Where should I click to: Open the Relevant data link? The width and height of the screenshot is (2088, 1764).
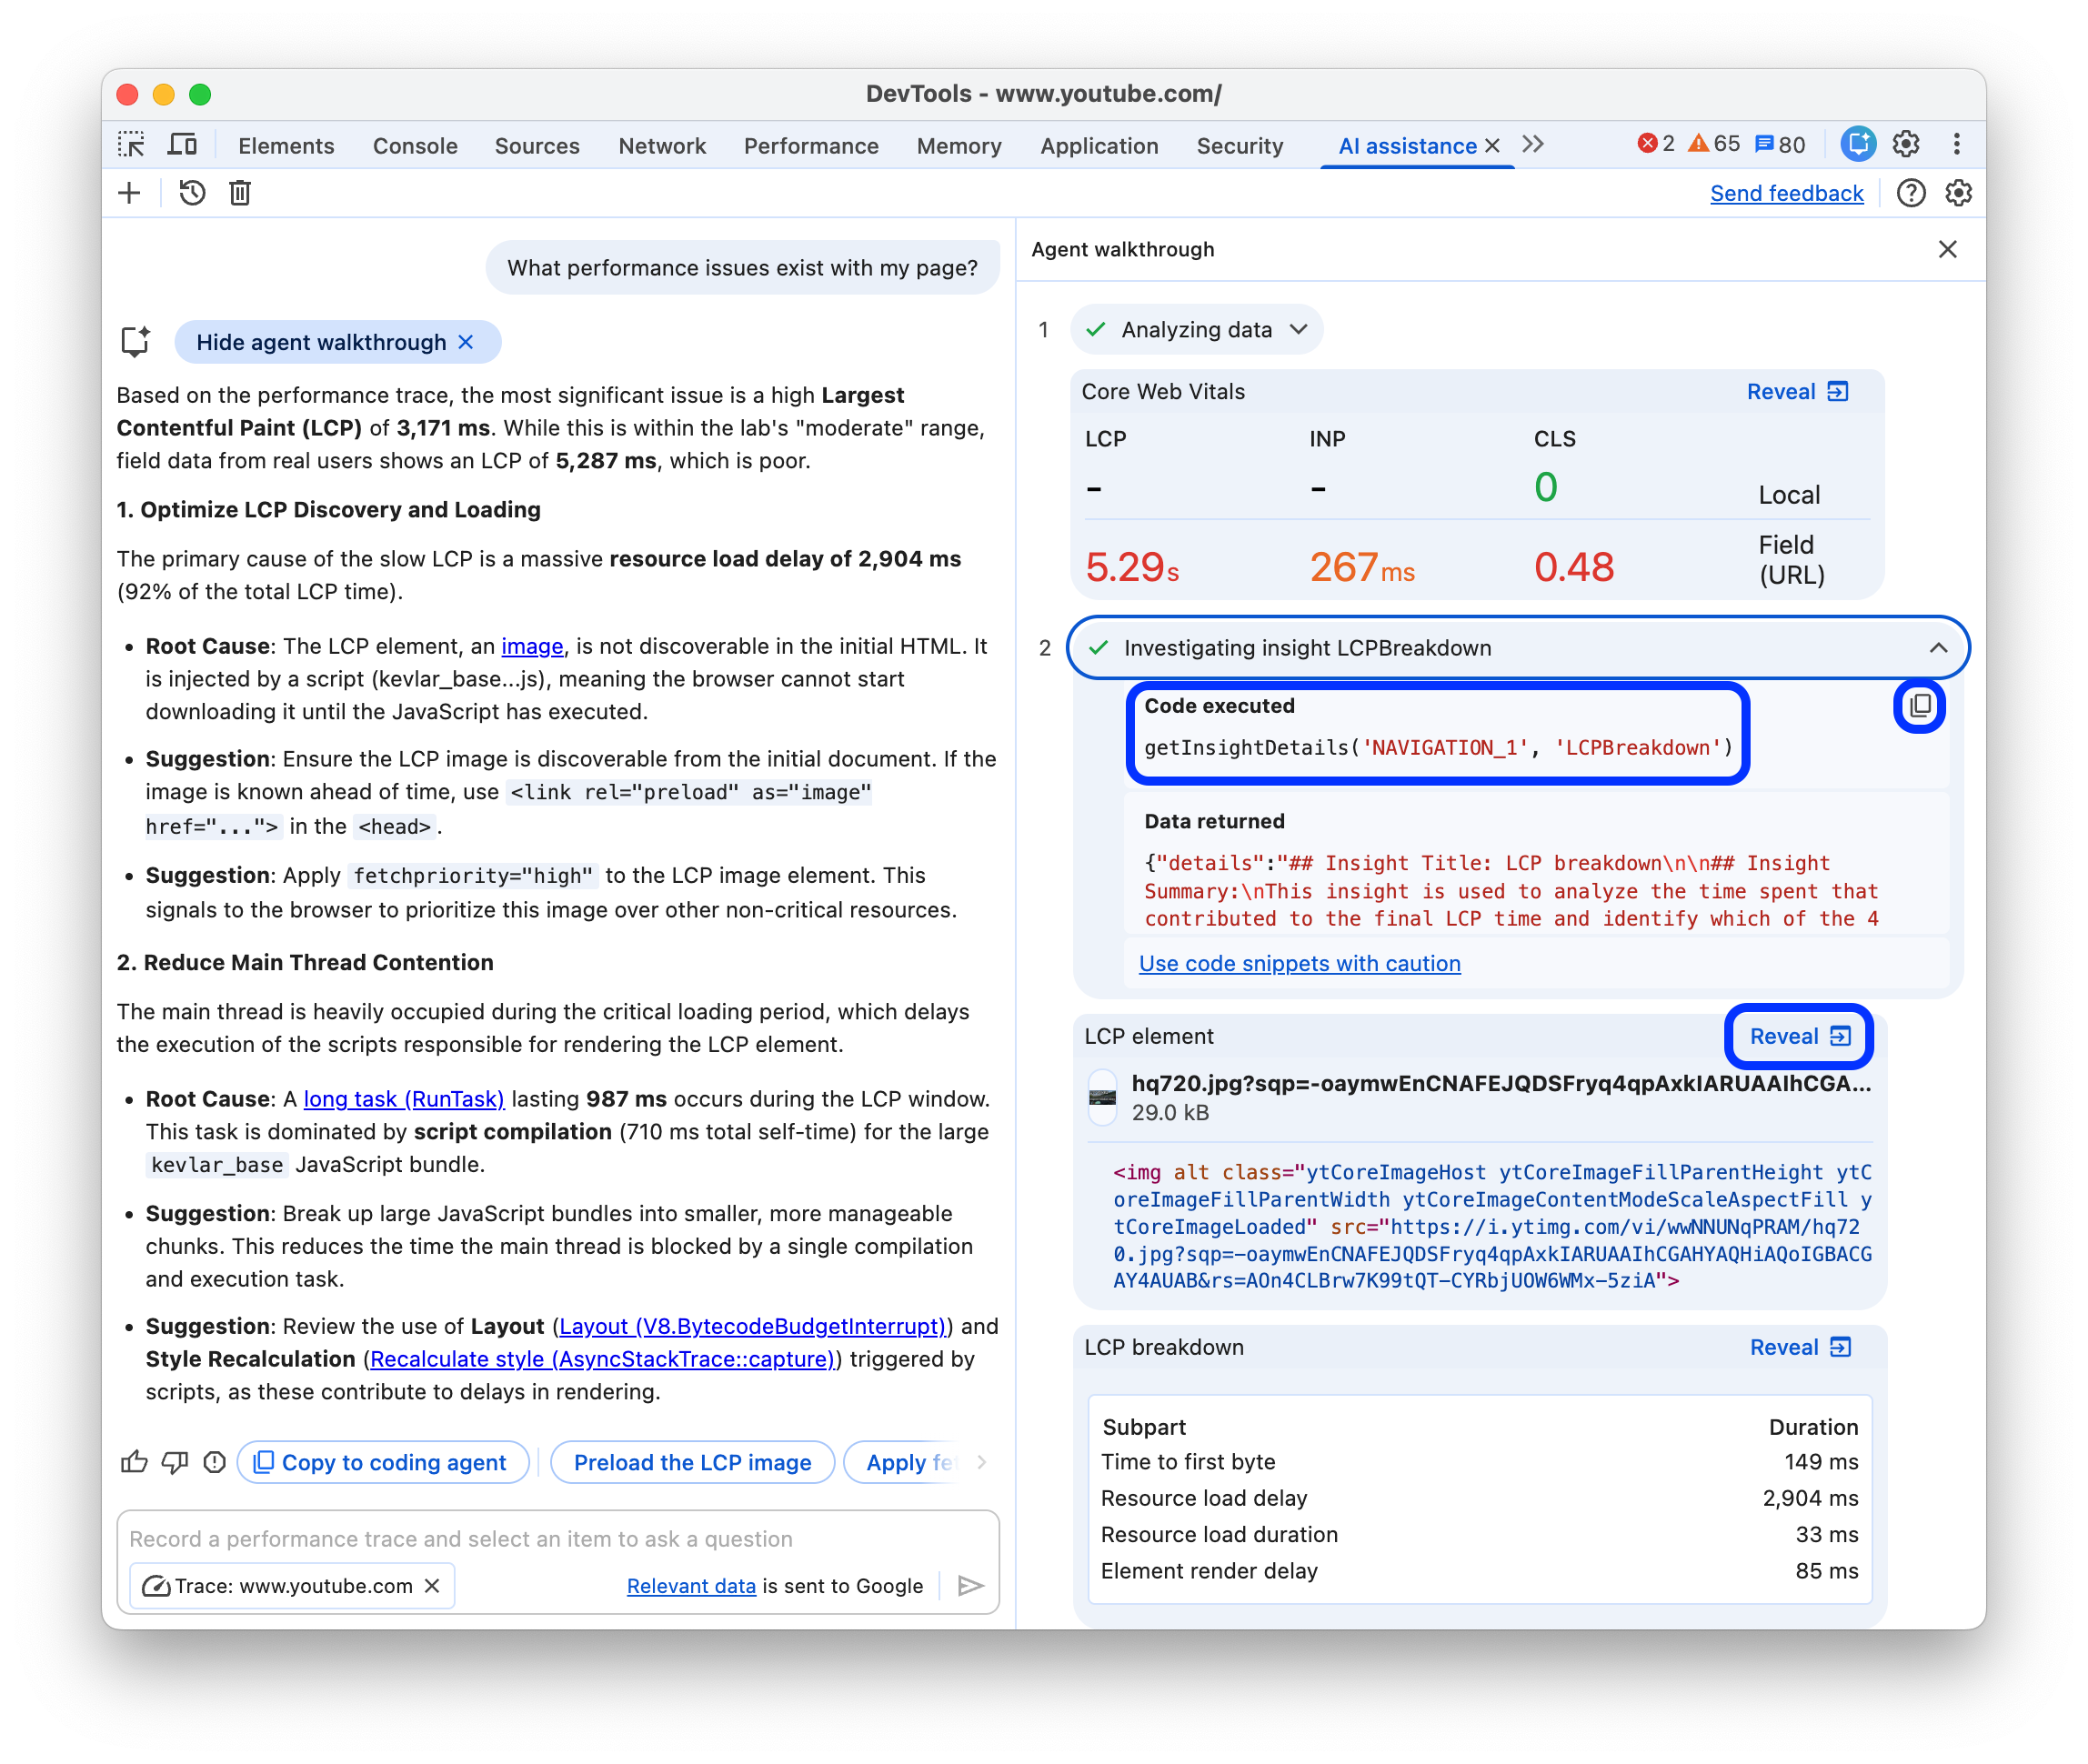click(x=691, y=1586)
